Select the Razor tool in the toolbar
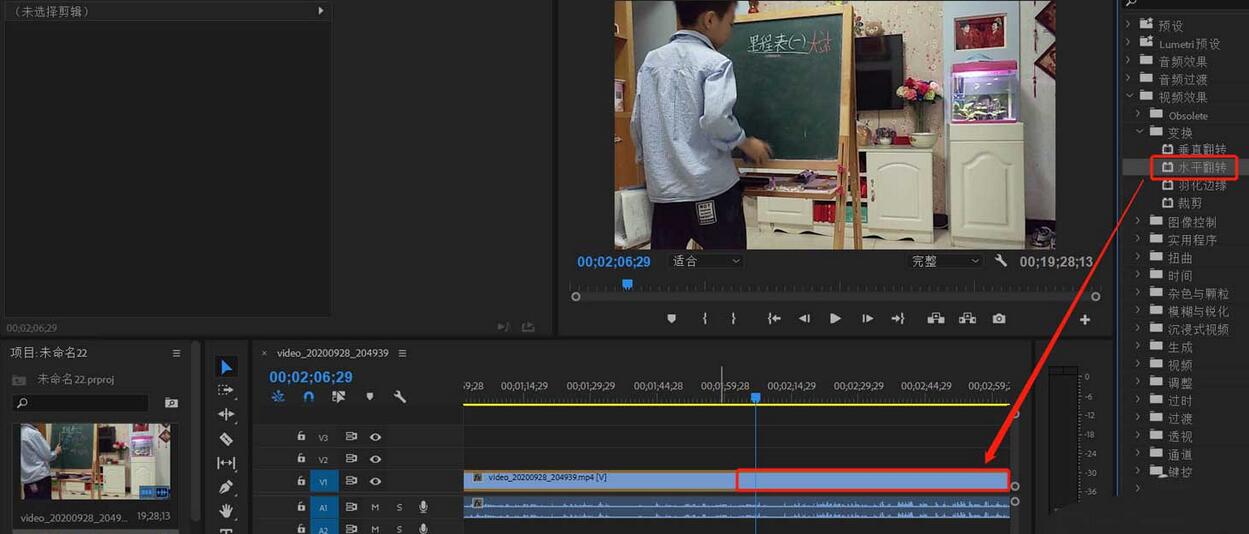The image size is (1249, 534). (226, 439)
